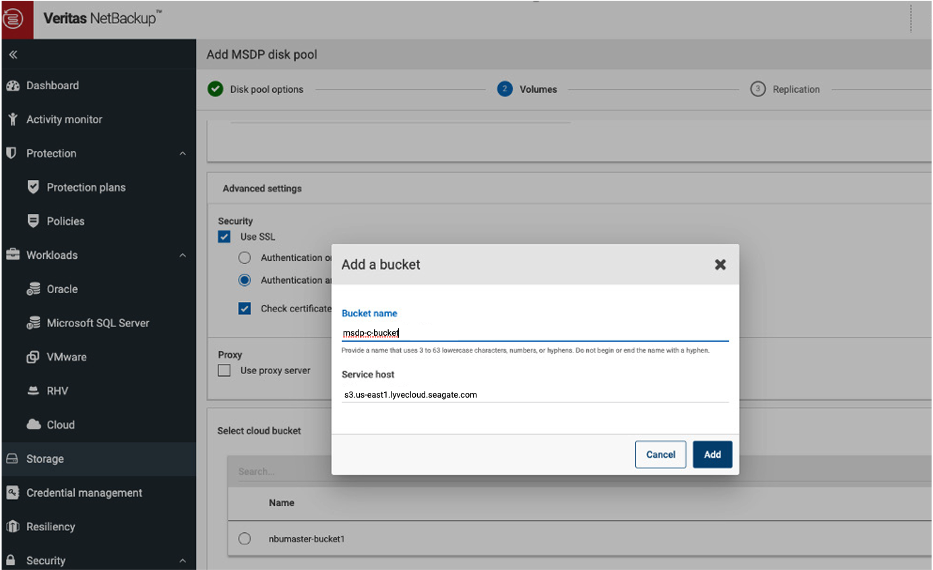Click the Oracle database icon
Screen dimensions: 933x570
pyautogui.click(x=33, y=289)
